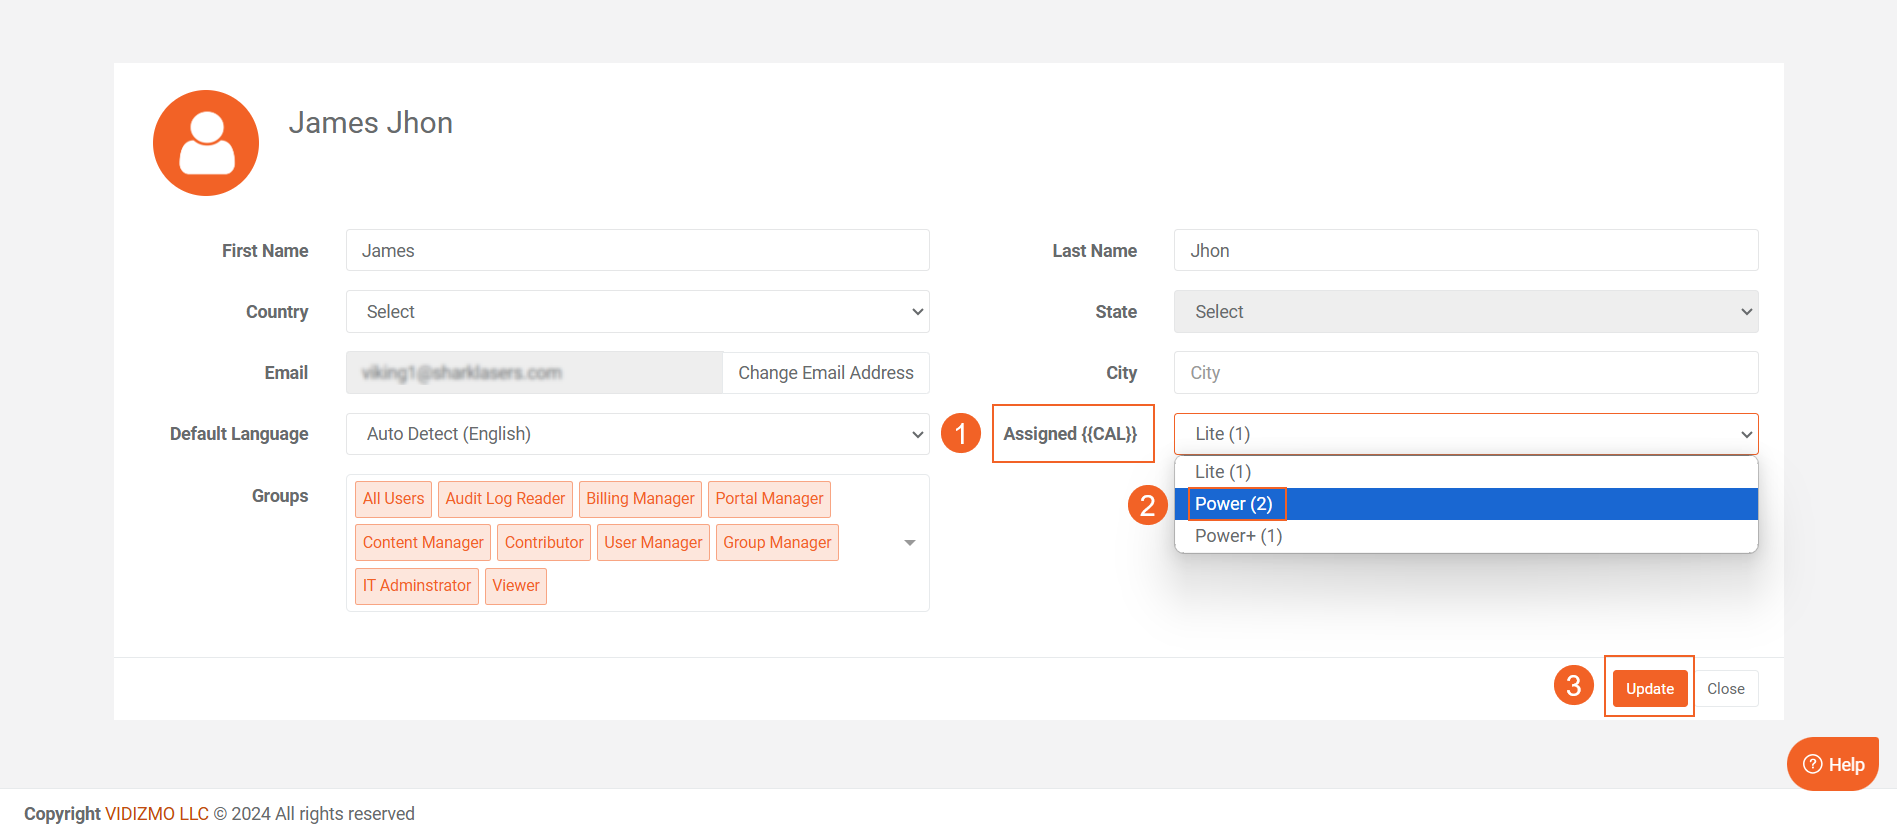Click Change Email Address
1897x829 pixels.
(825, 373)
